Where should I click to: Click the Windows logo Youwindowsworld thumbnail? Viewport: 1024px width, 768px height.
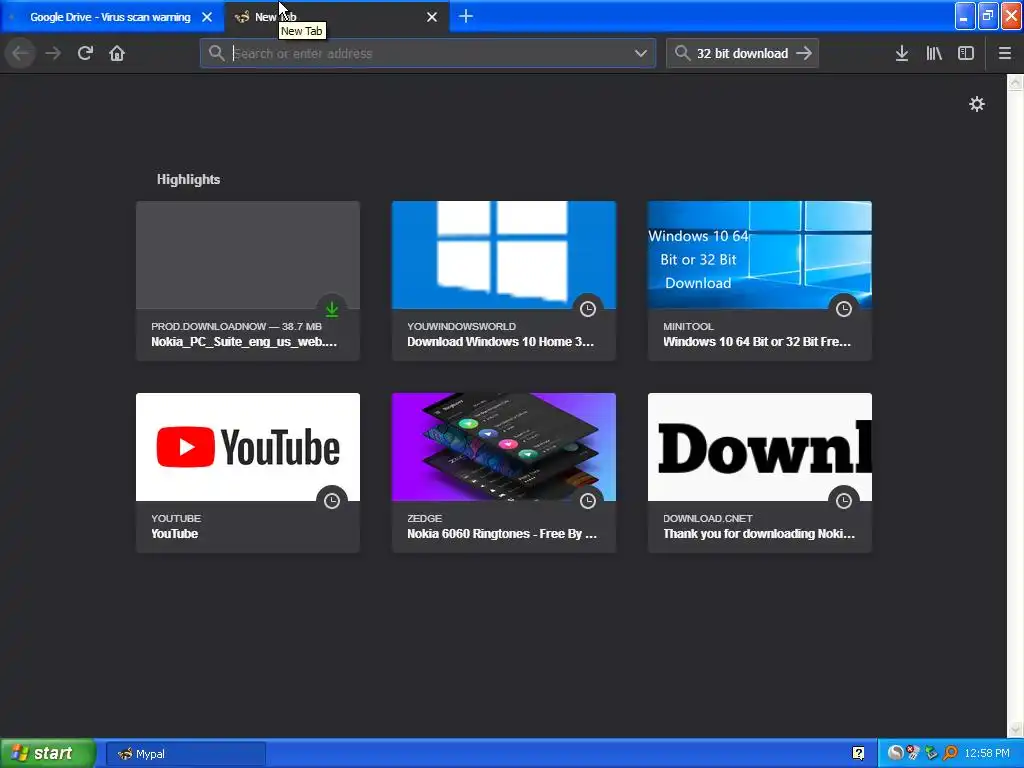(x=504, y=255)
